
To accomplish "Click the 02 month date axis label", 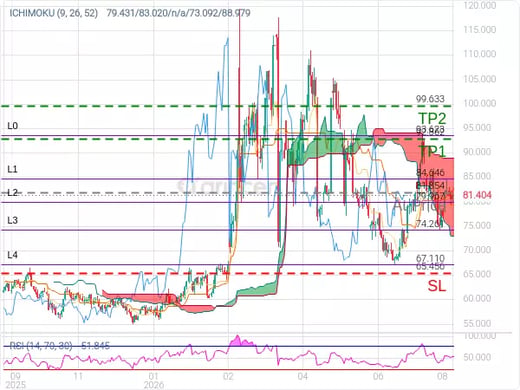I will point(228,376).
